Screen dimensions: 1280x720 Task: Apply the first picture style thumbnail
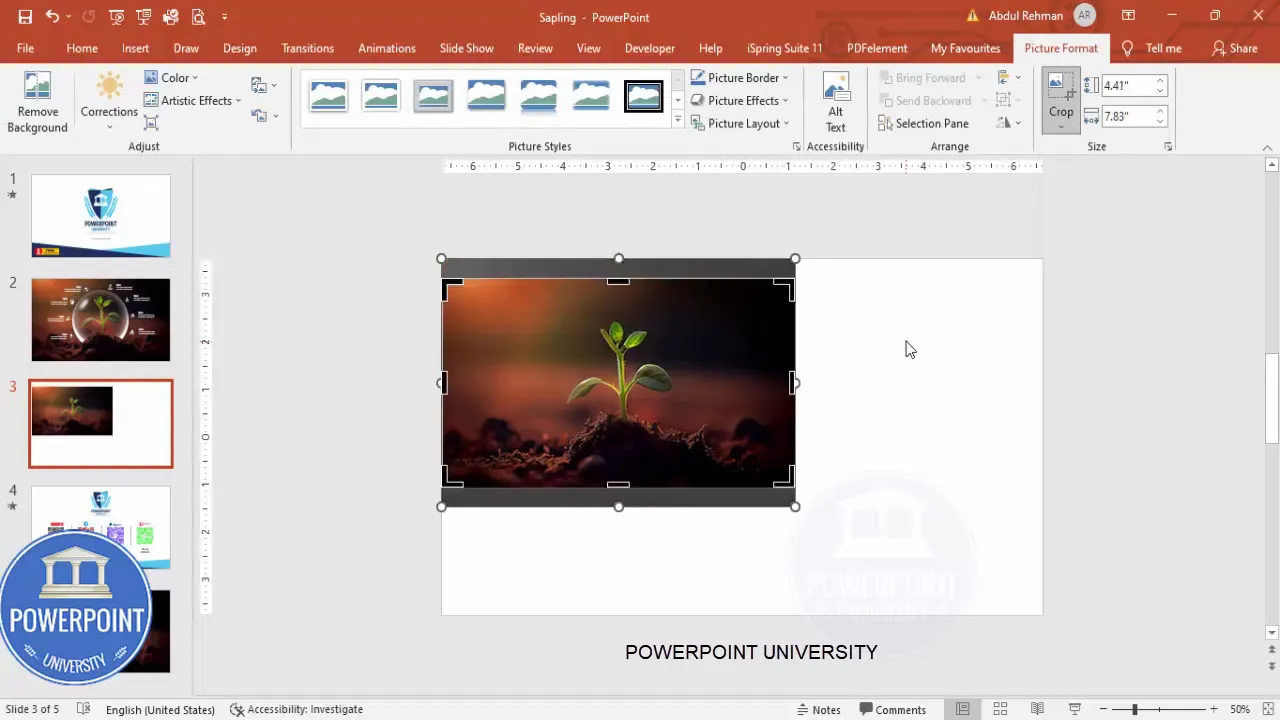(328, 96)
